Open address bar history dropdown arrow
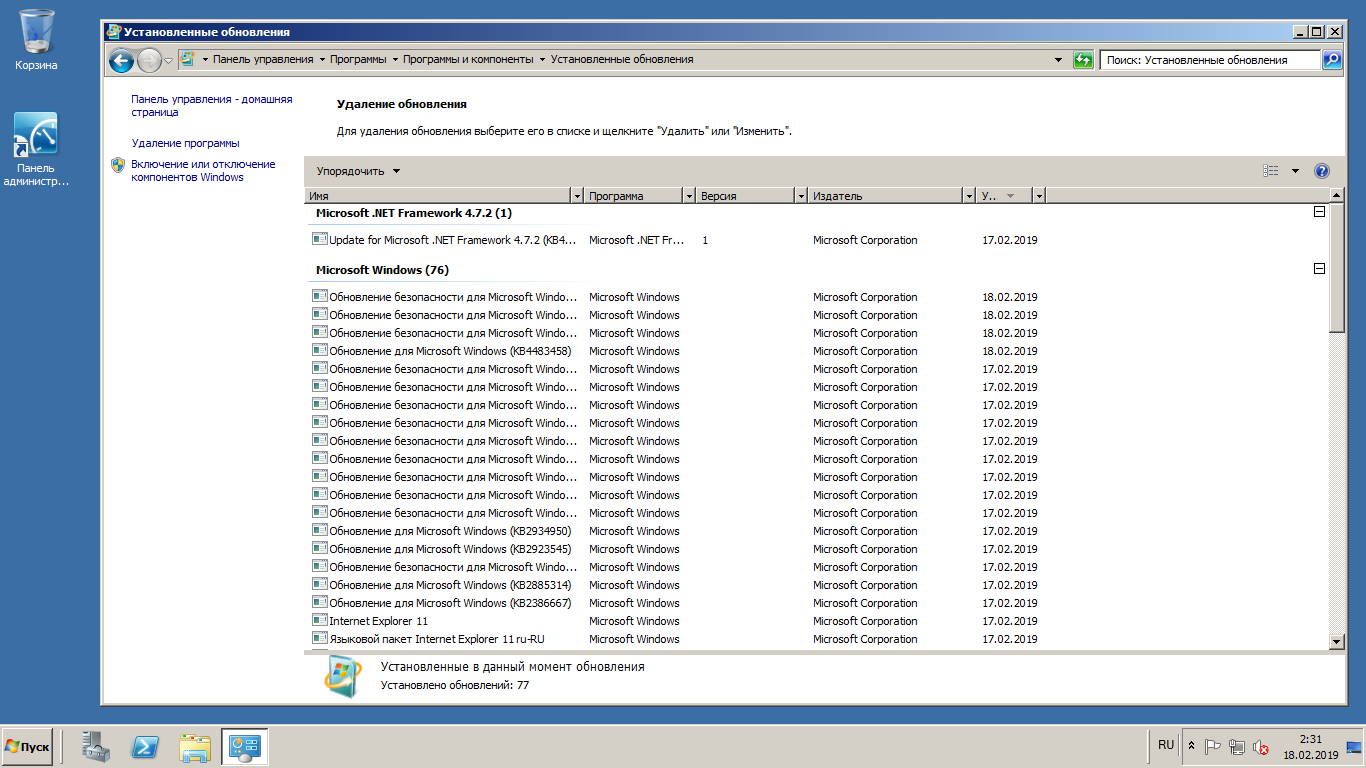 point(1059,60)
